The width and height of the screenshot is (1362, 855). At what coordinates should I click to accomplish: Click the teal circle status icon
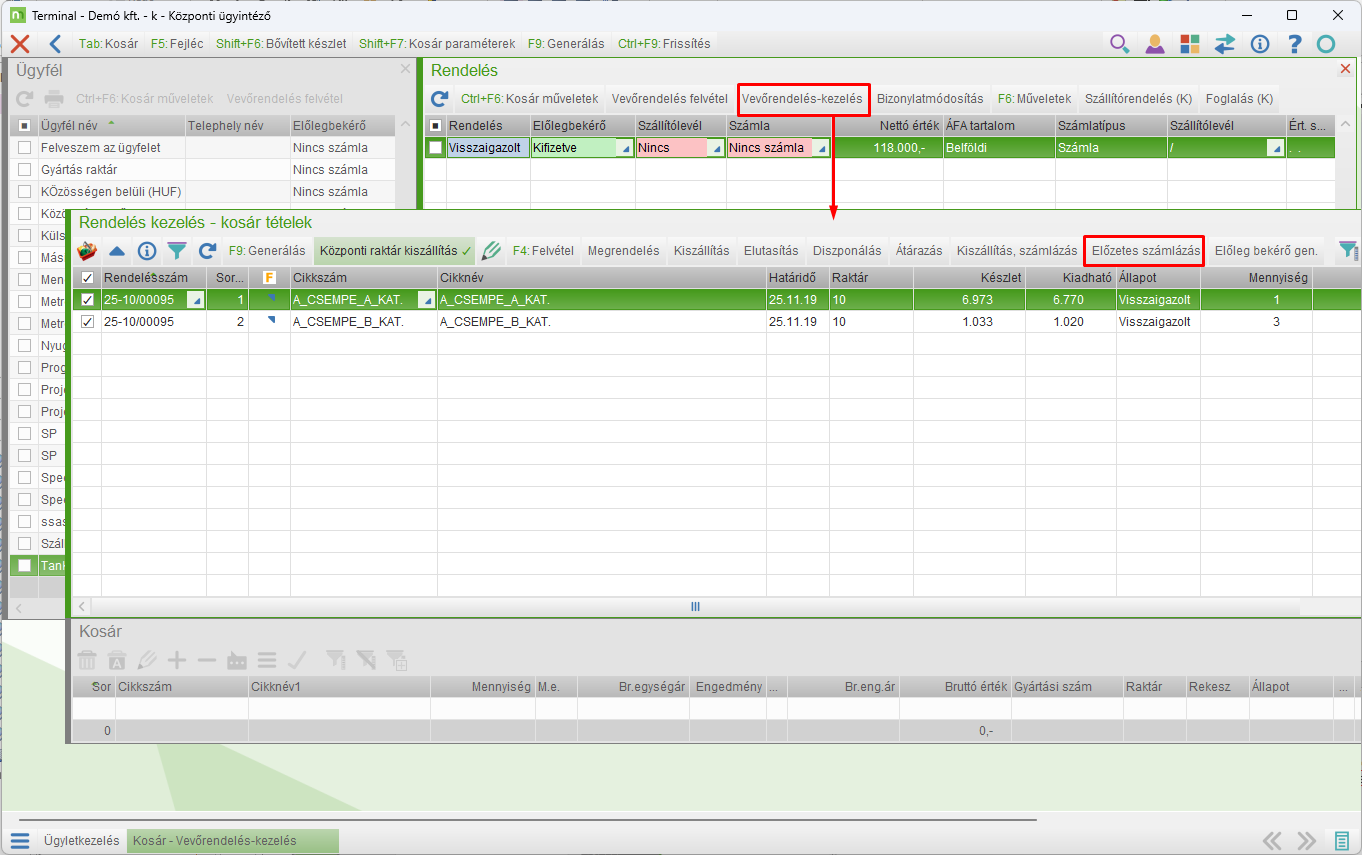click(x=1326, y=44)
